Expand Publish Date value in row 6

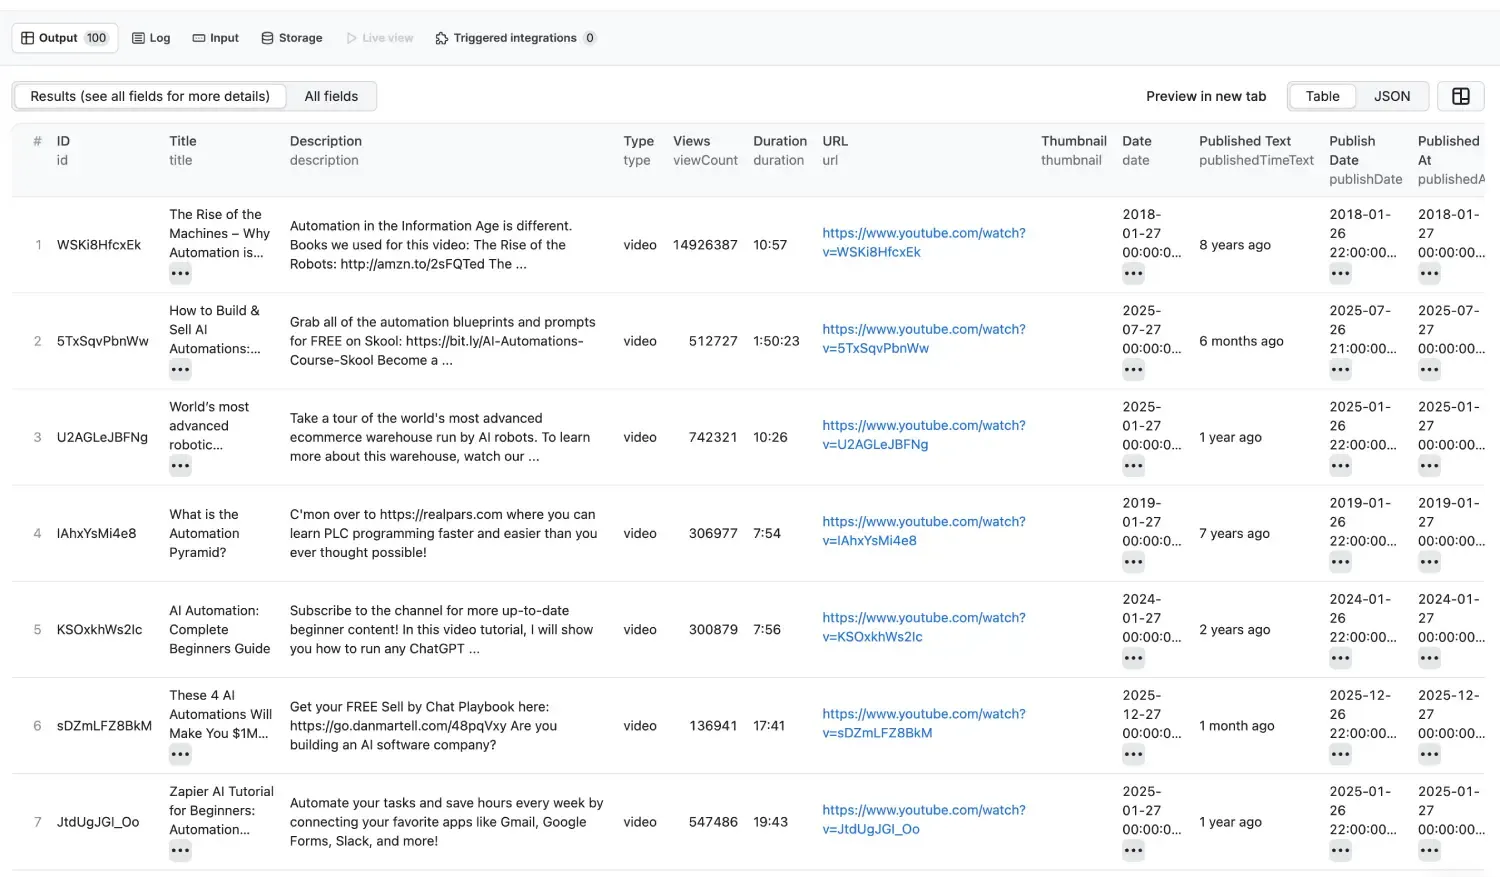[x=1340, y=755]
